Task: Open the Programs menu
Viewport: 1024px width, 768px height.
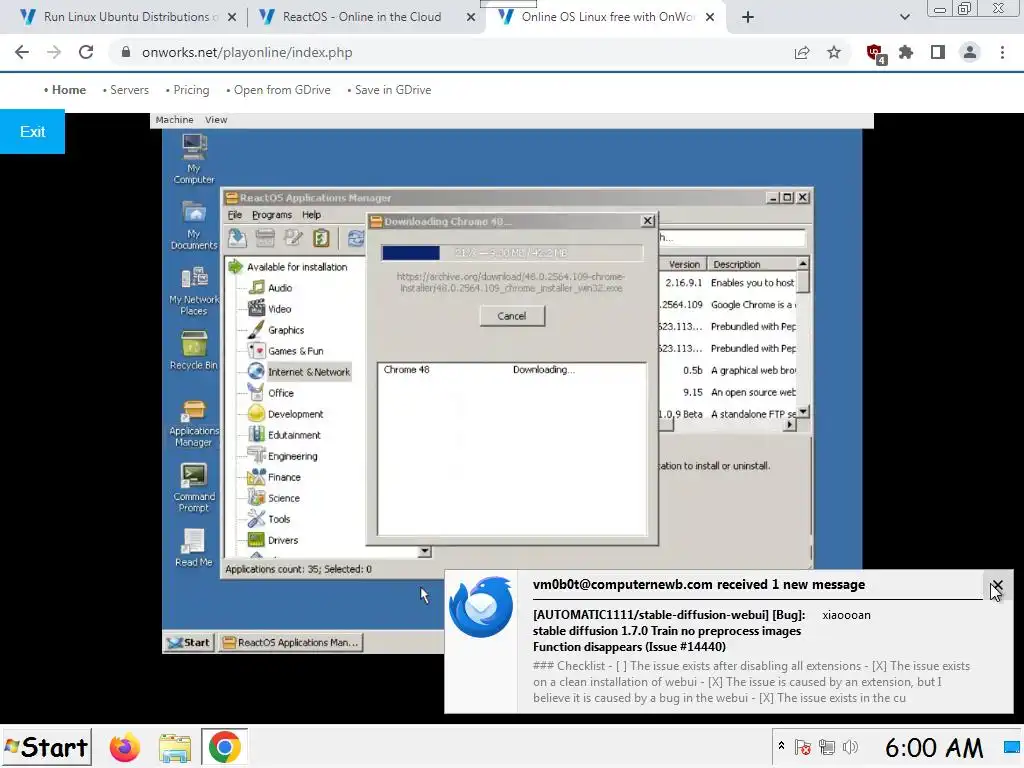Action: click(x=272, y=215)
